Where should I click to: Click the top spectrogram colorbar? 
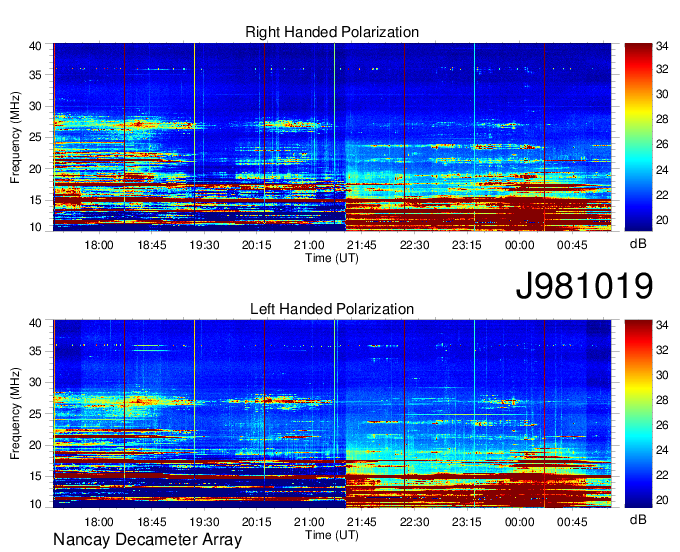point(638,137)
